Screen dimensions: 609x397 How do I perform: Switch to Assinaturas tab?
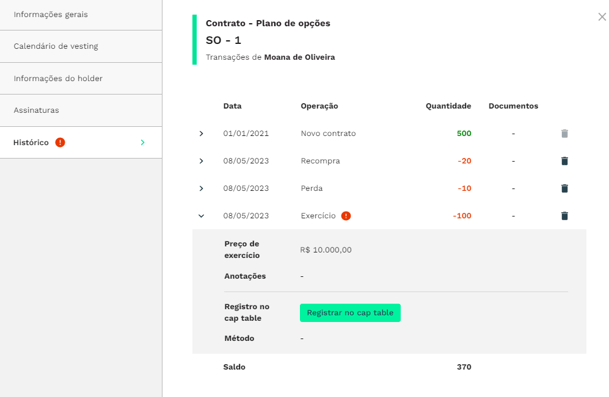81,110
